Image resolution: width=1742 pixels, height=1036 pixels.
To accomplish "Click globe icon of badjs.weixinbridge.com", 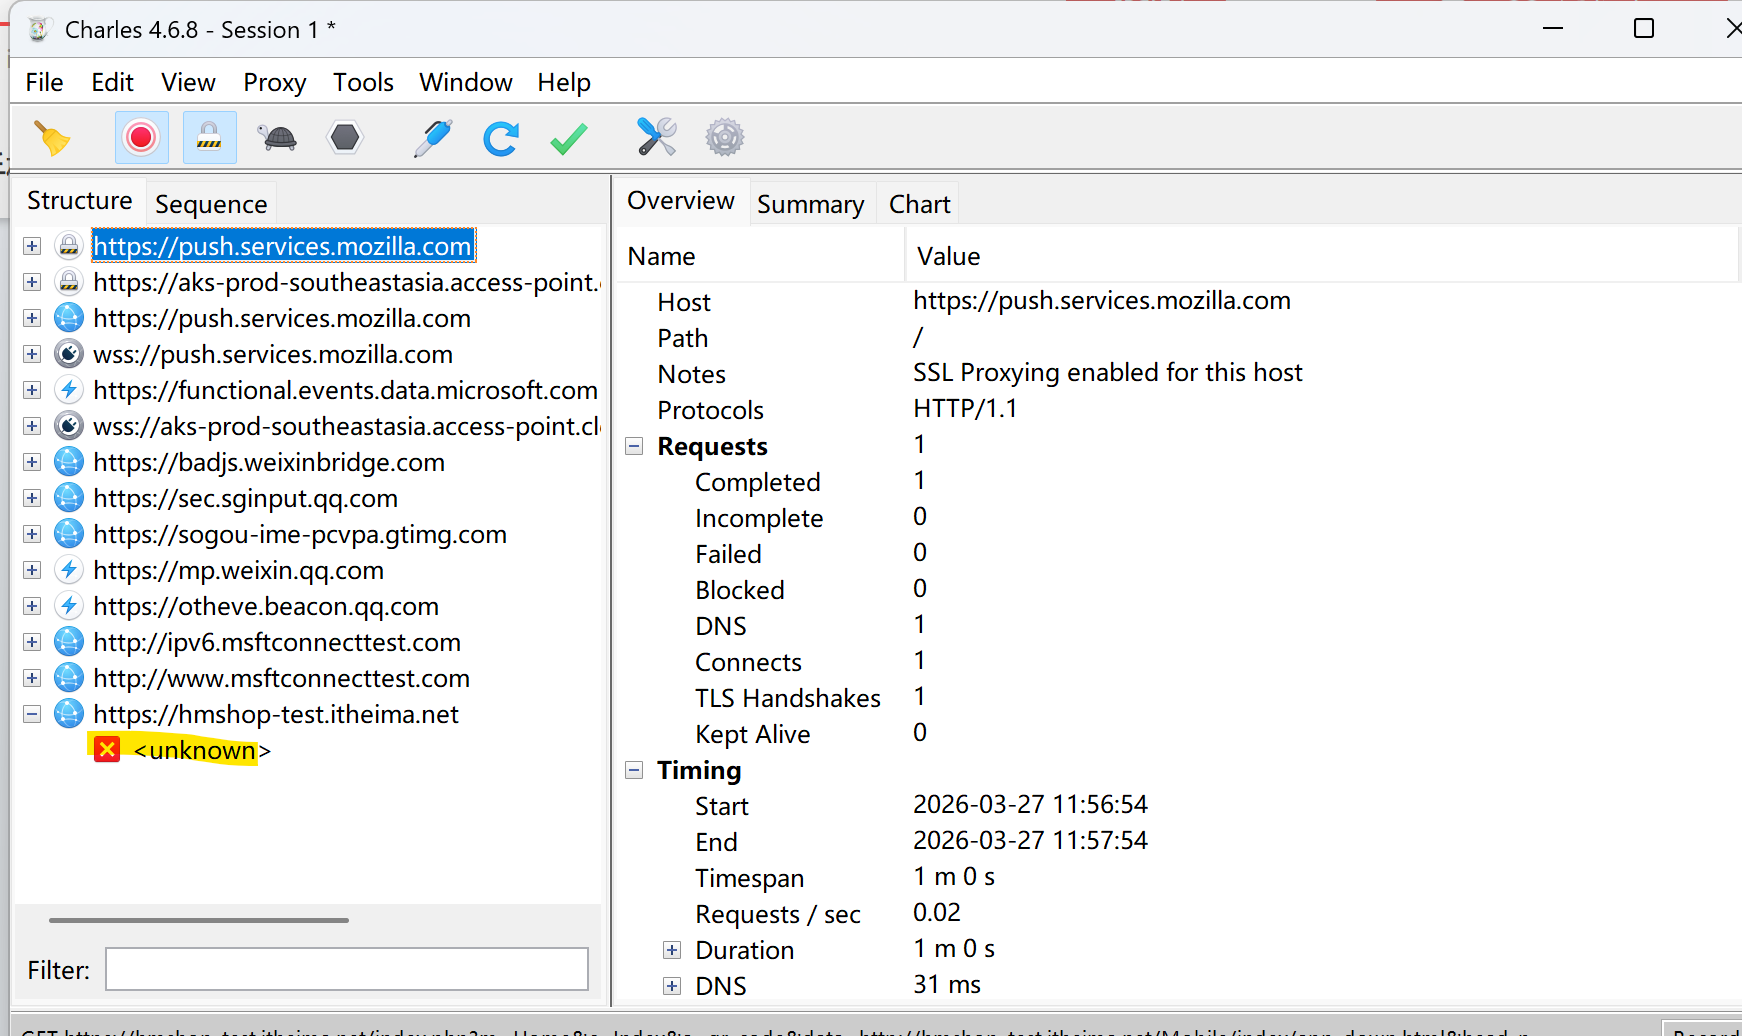I will tap(69, 462).
